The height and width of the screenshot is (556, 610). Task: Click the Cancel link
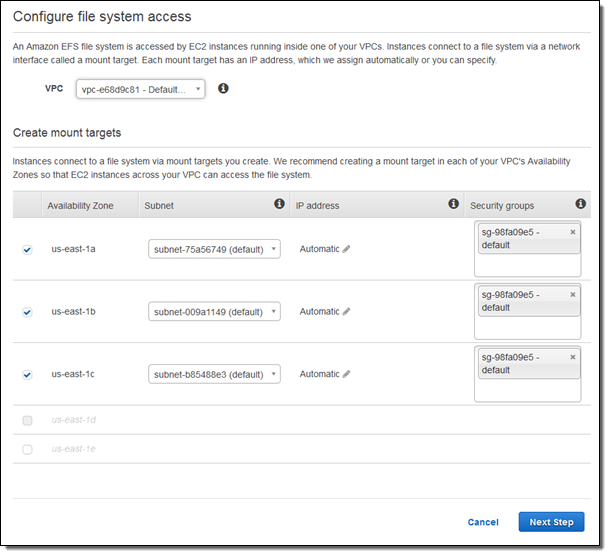pyautogui.click(x=482, y=522)
